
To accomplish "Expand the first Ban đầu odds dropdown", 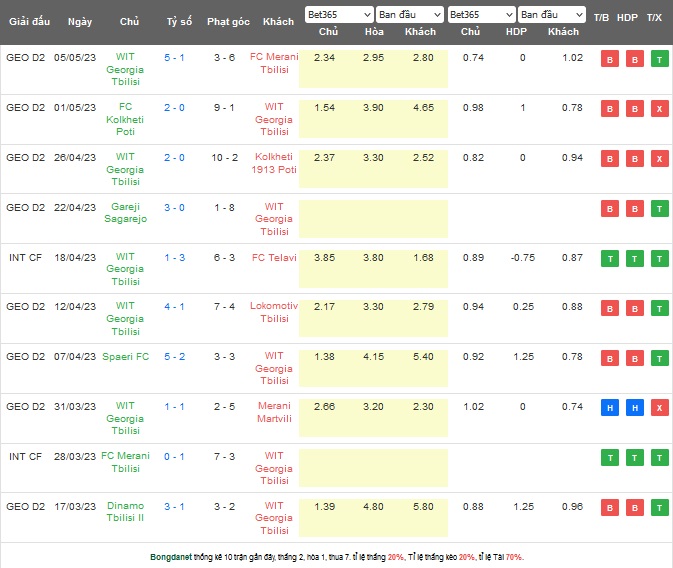I will pos(410,15).
